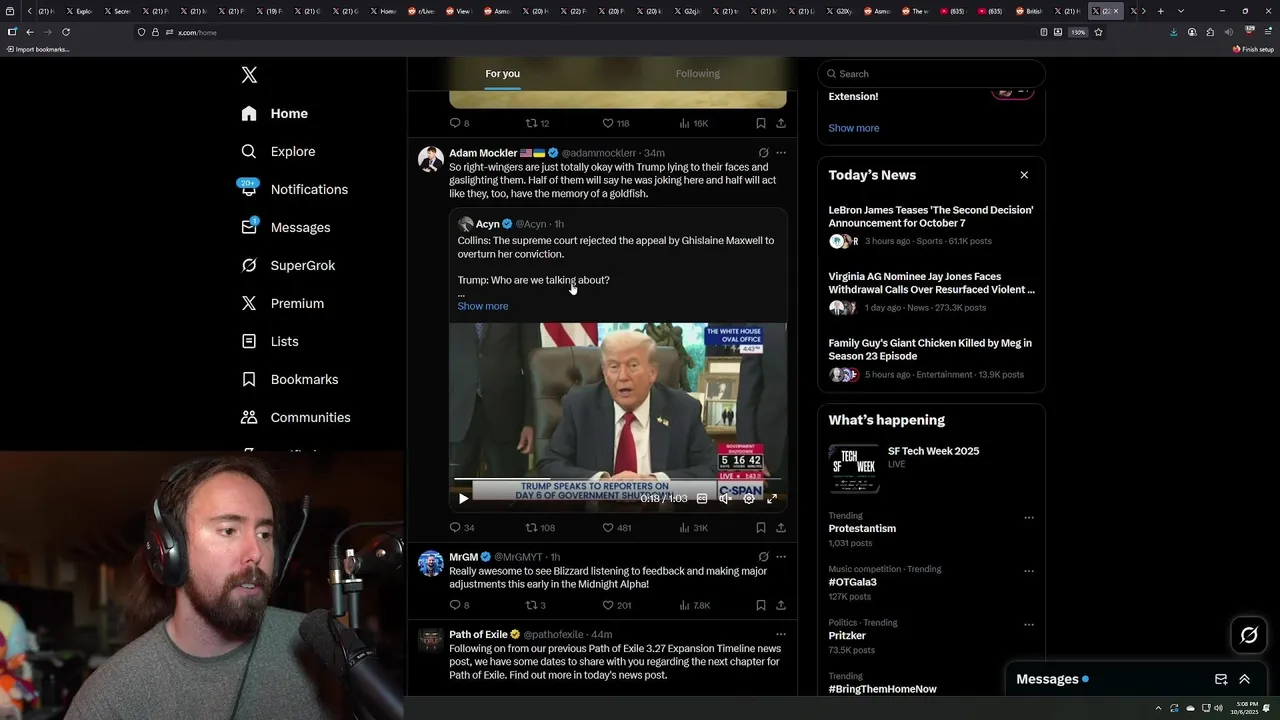The width and height of the screenshot is (1280, 720).
Task: Close the Today's News panel
Action: click(x=1024, y=175)
